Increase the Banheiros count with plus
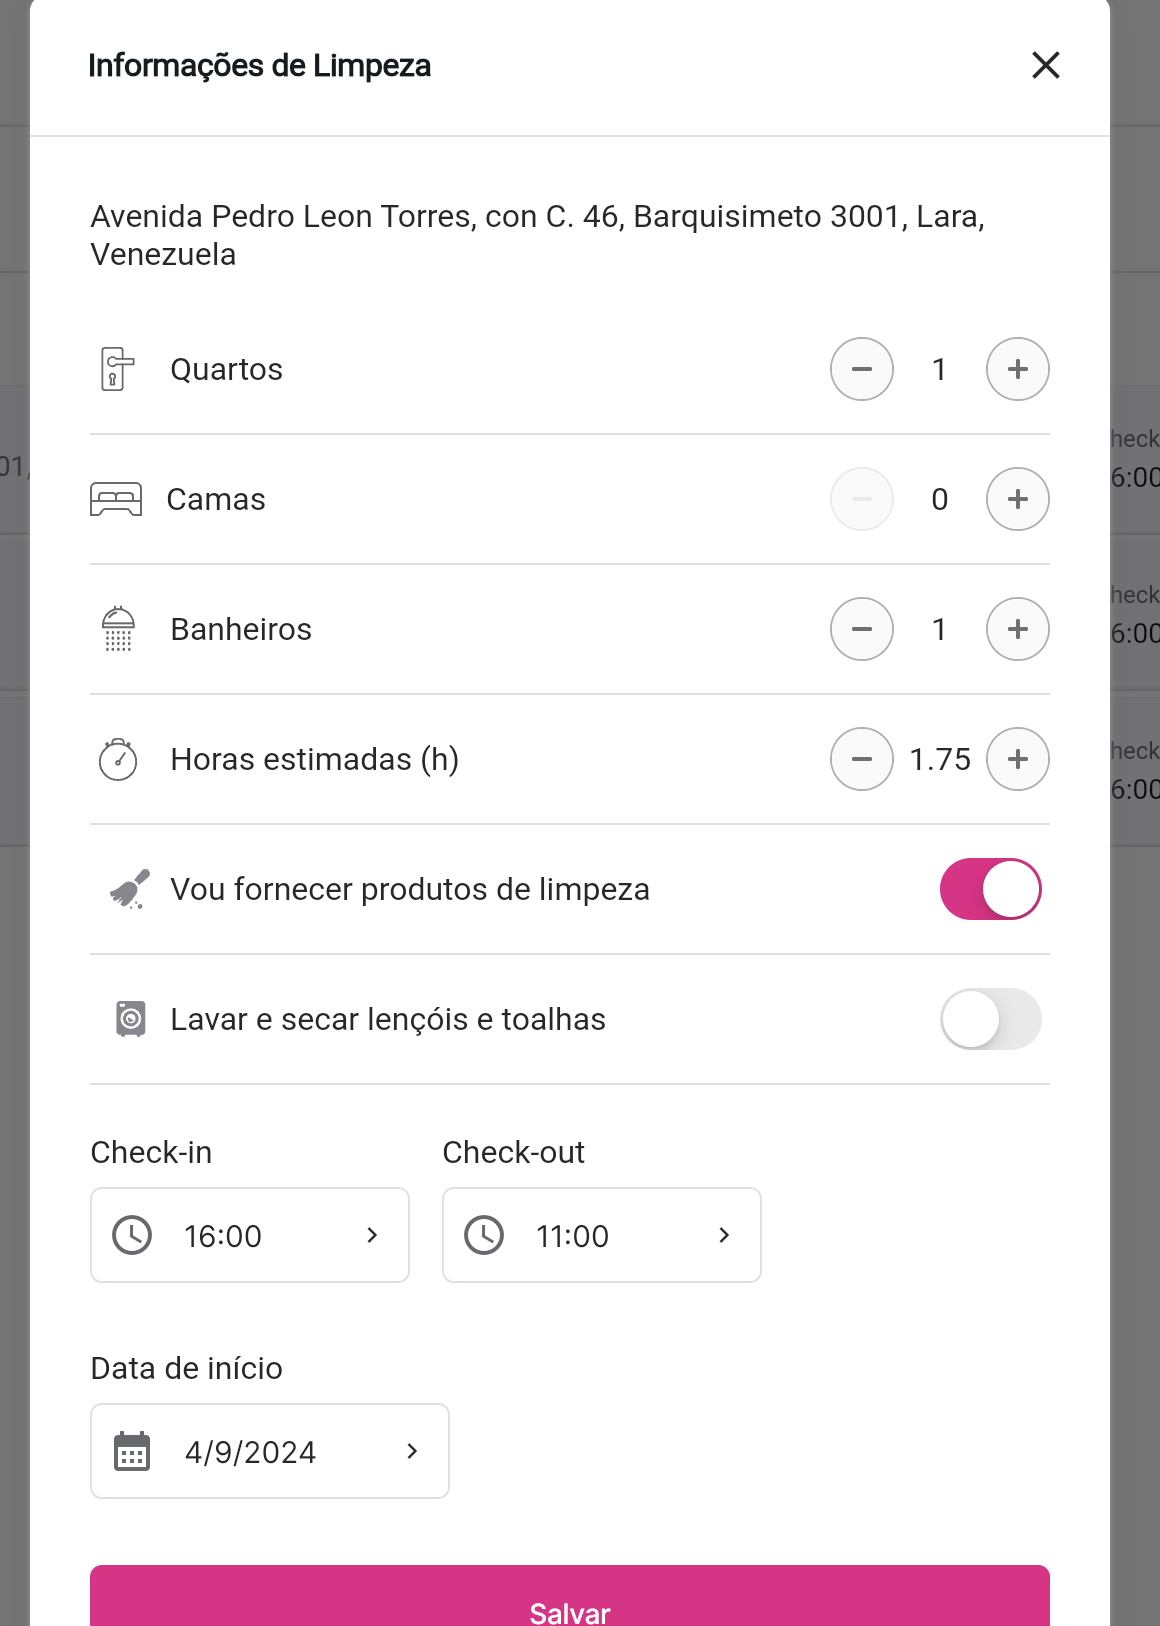 click(x=1017, y=629)
